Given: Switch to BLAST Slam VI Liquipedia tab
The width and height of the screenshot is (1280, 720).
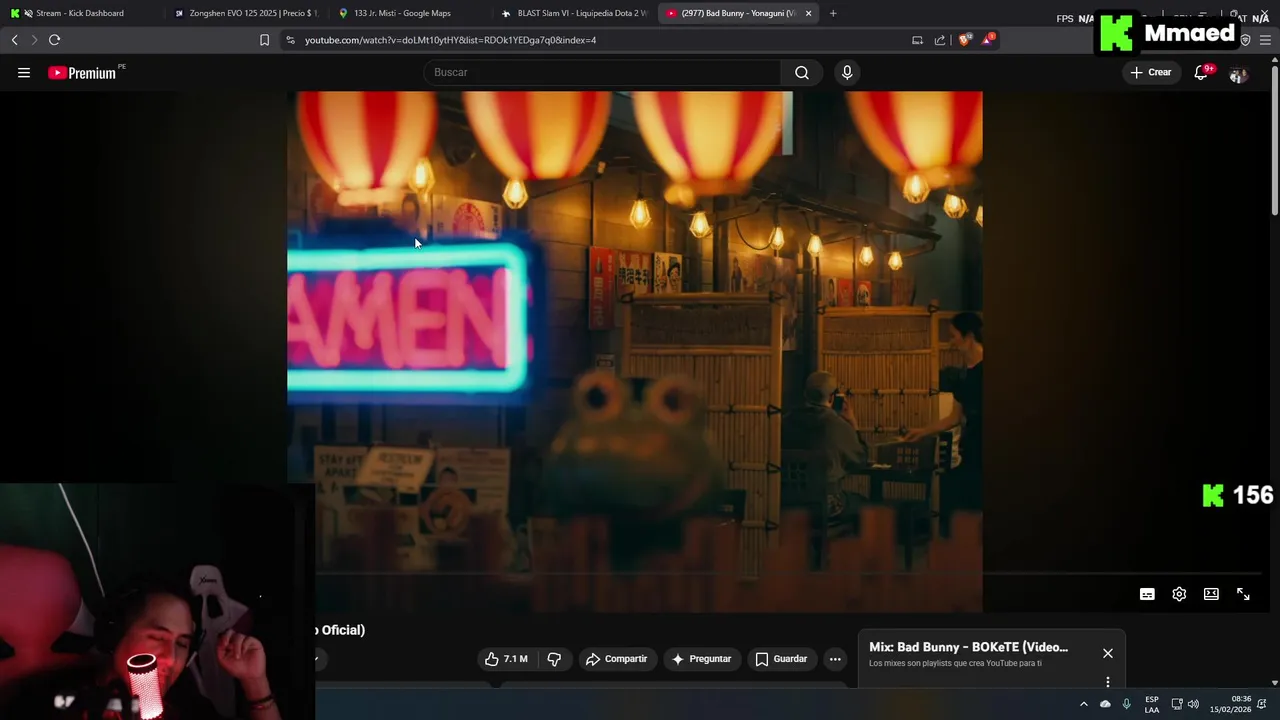Looking at the screenshot, I should click(x=574, y=13).
